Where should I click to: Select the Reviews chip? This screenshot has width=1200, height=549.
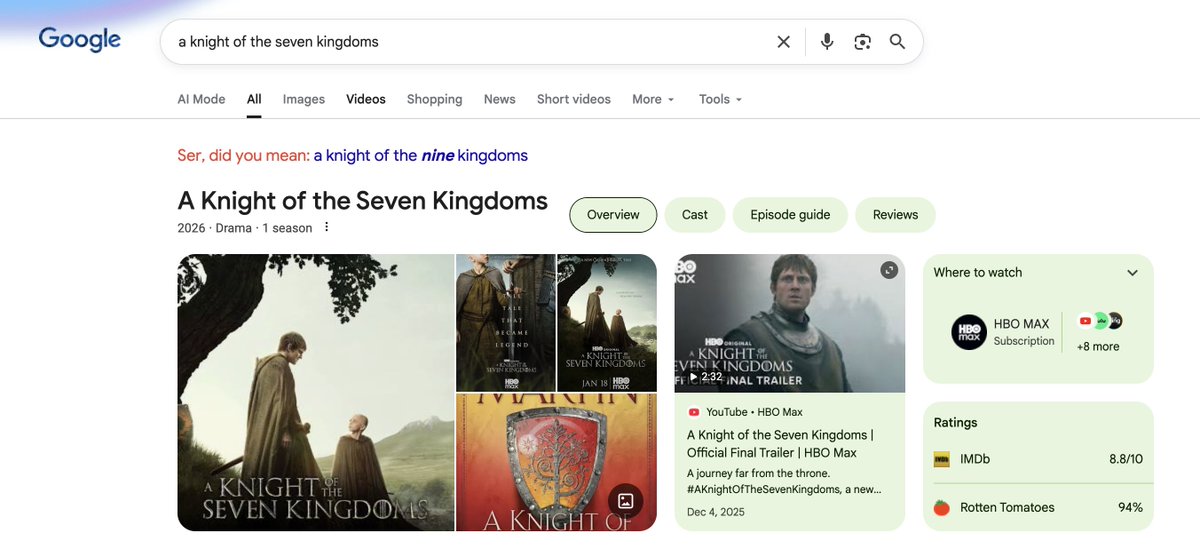[895, 215]
